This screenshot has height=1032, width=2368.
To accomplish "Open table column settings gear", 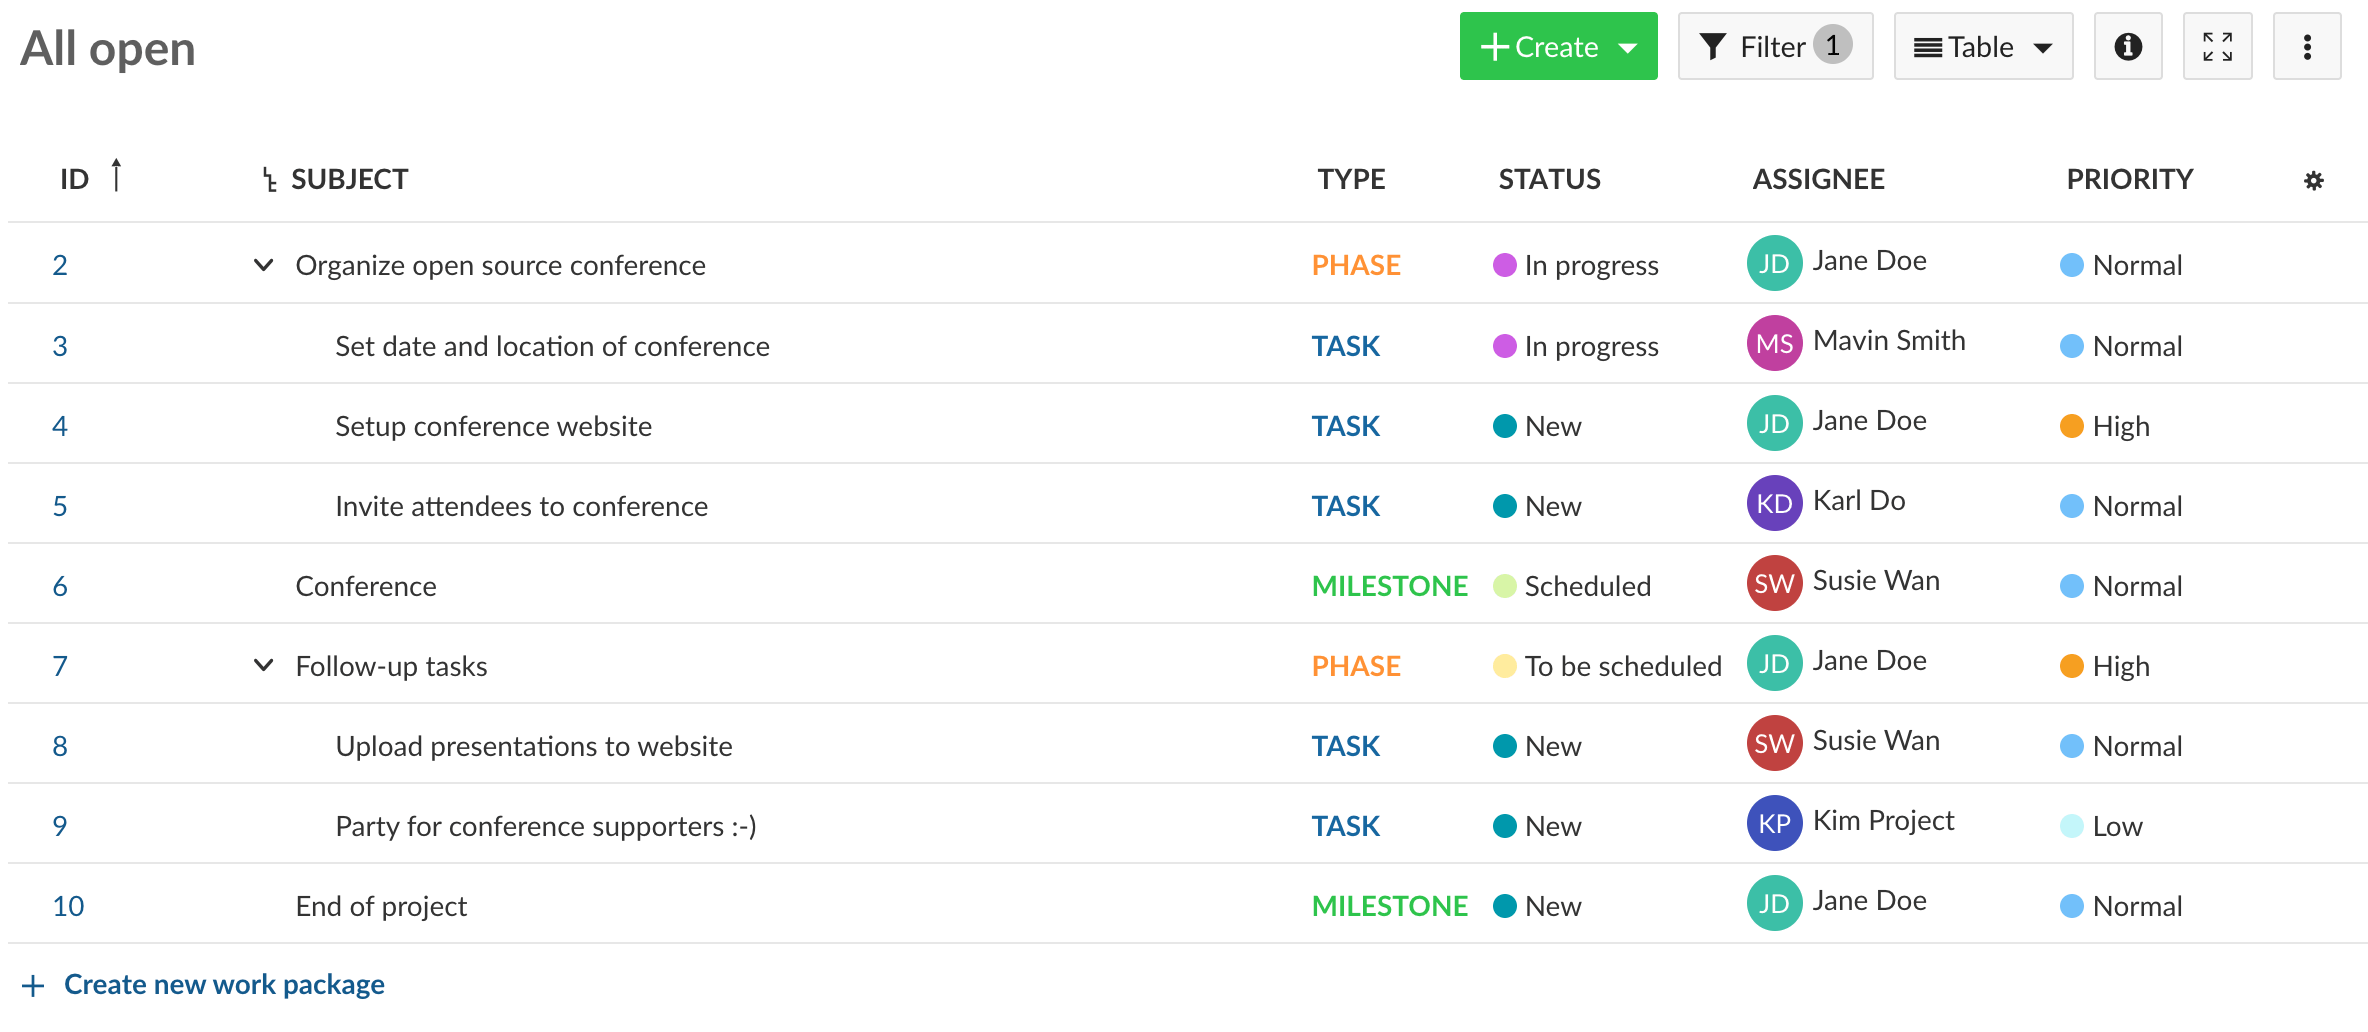I will pos(2313,181).
